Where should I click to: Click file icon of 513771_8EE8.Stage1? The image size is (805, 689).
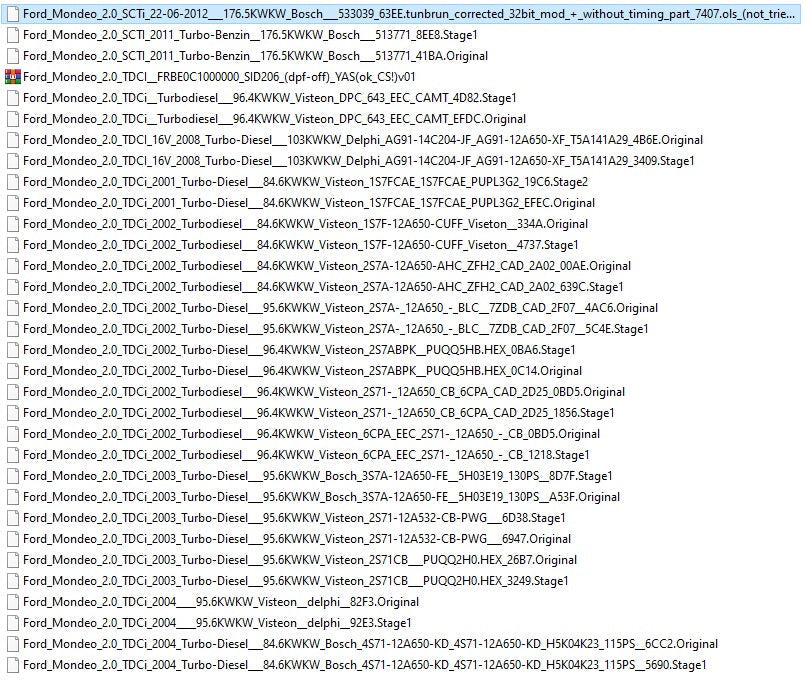(12, 34)
